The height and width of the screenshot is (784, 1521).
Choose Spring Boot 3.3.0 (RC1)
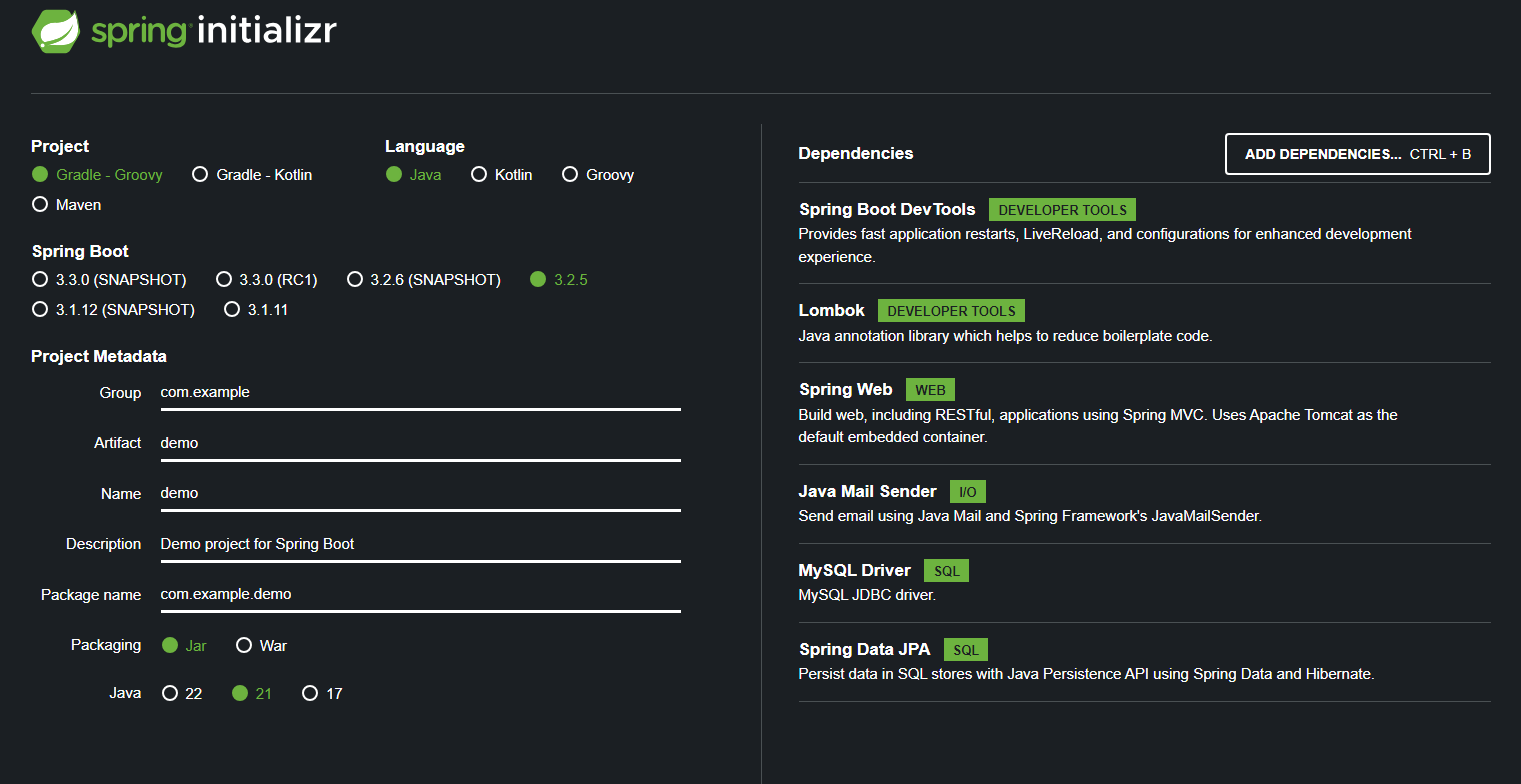click(267, 279)
